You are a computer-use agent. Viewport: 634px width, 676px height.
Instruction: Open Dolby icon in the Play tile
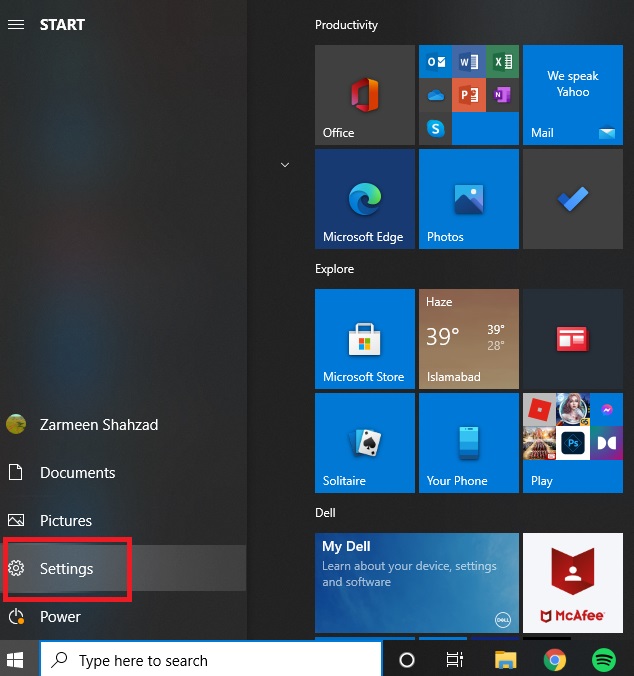click(x=606, y=443)
